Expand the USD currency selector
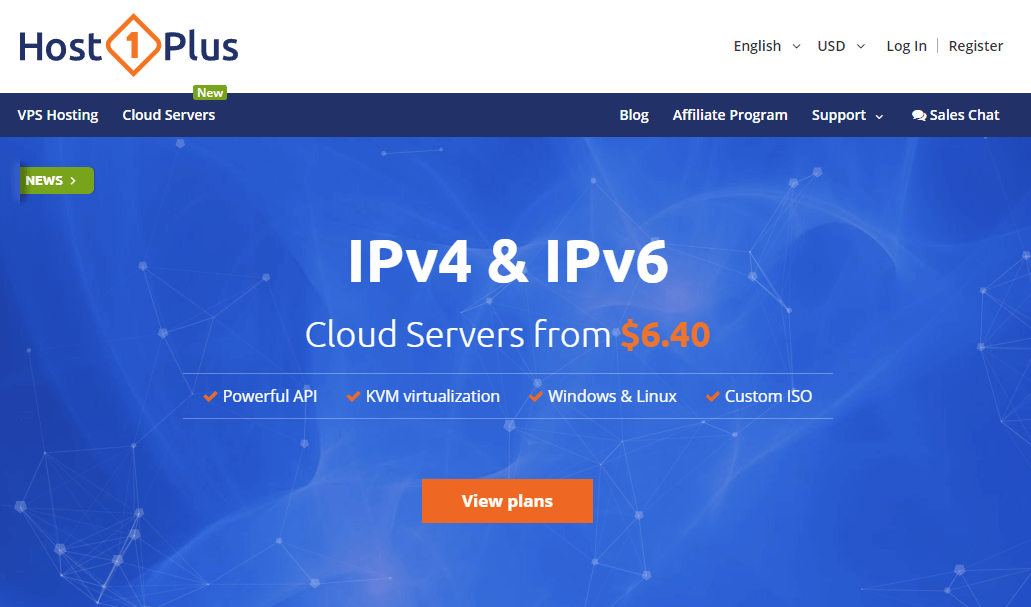 tap(841, 46)
